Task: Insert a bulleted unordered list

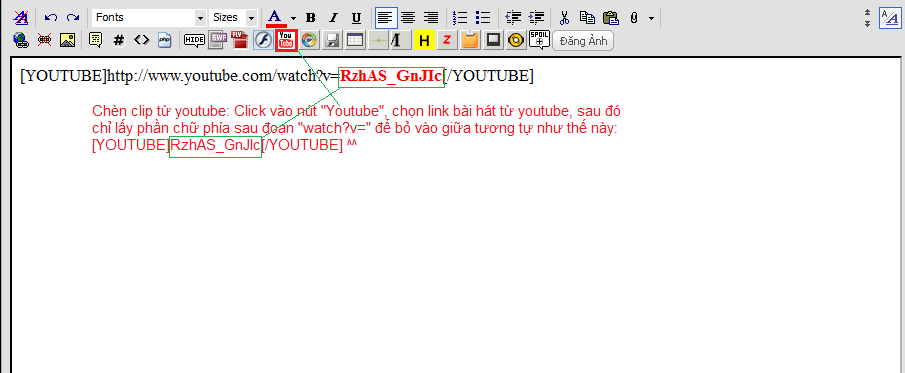Action: tap(483, 18)
